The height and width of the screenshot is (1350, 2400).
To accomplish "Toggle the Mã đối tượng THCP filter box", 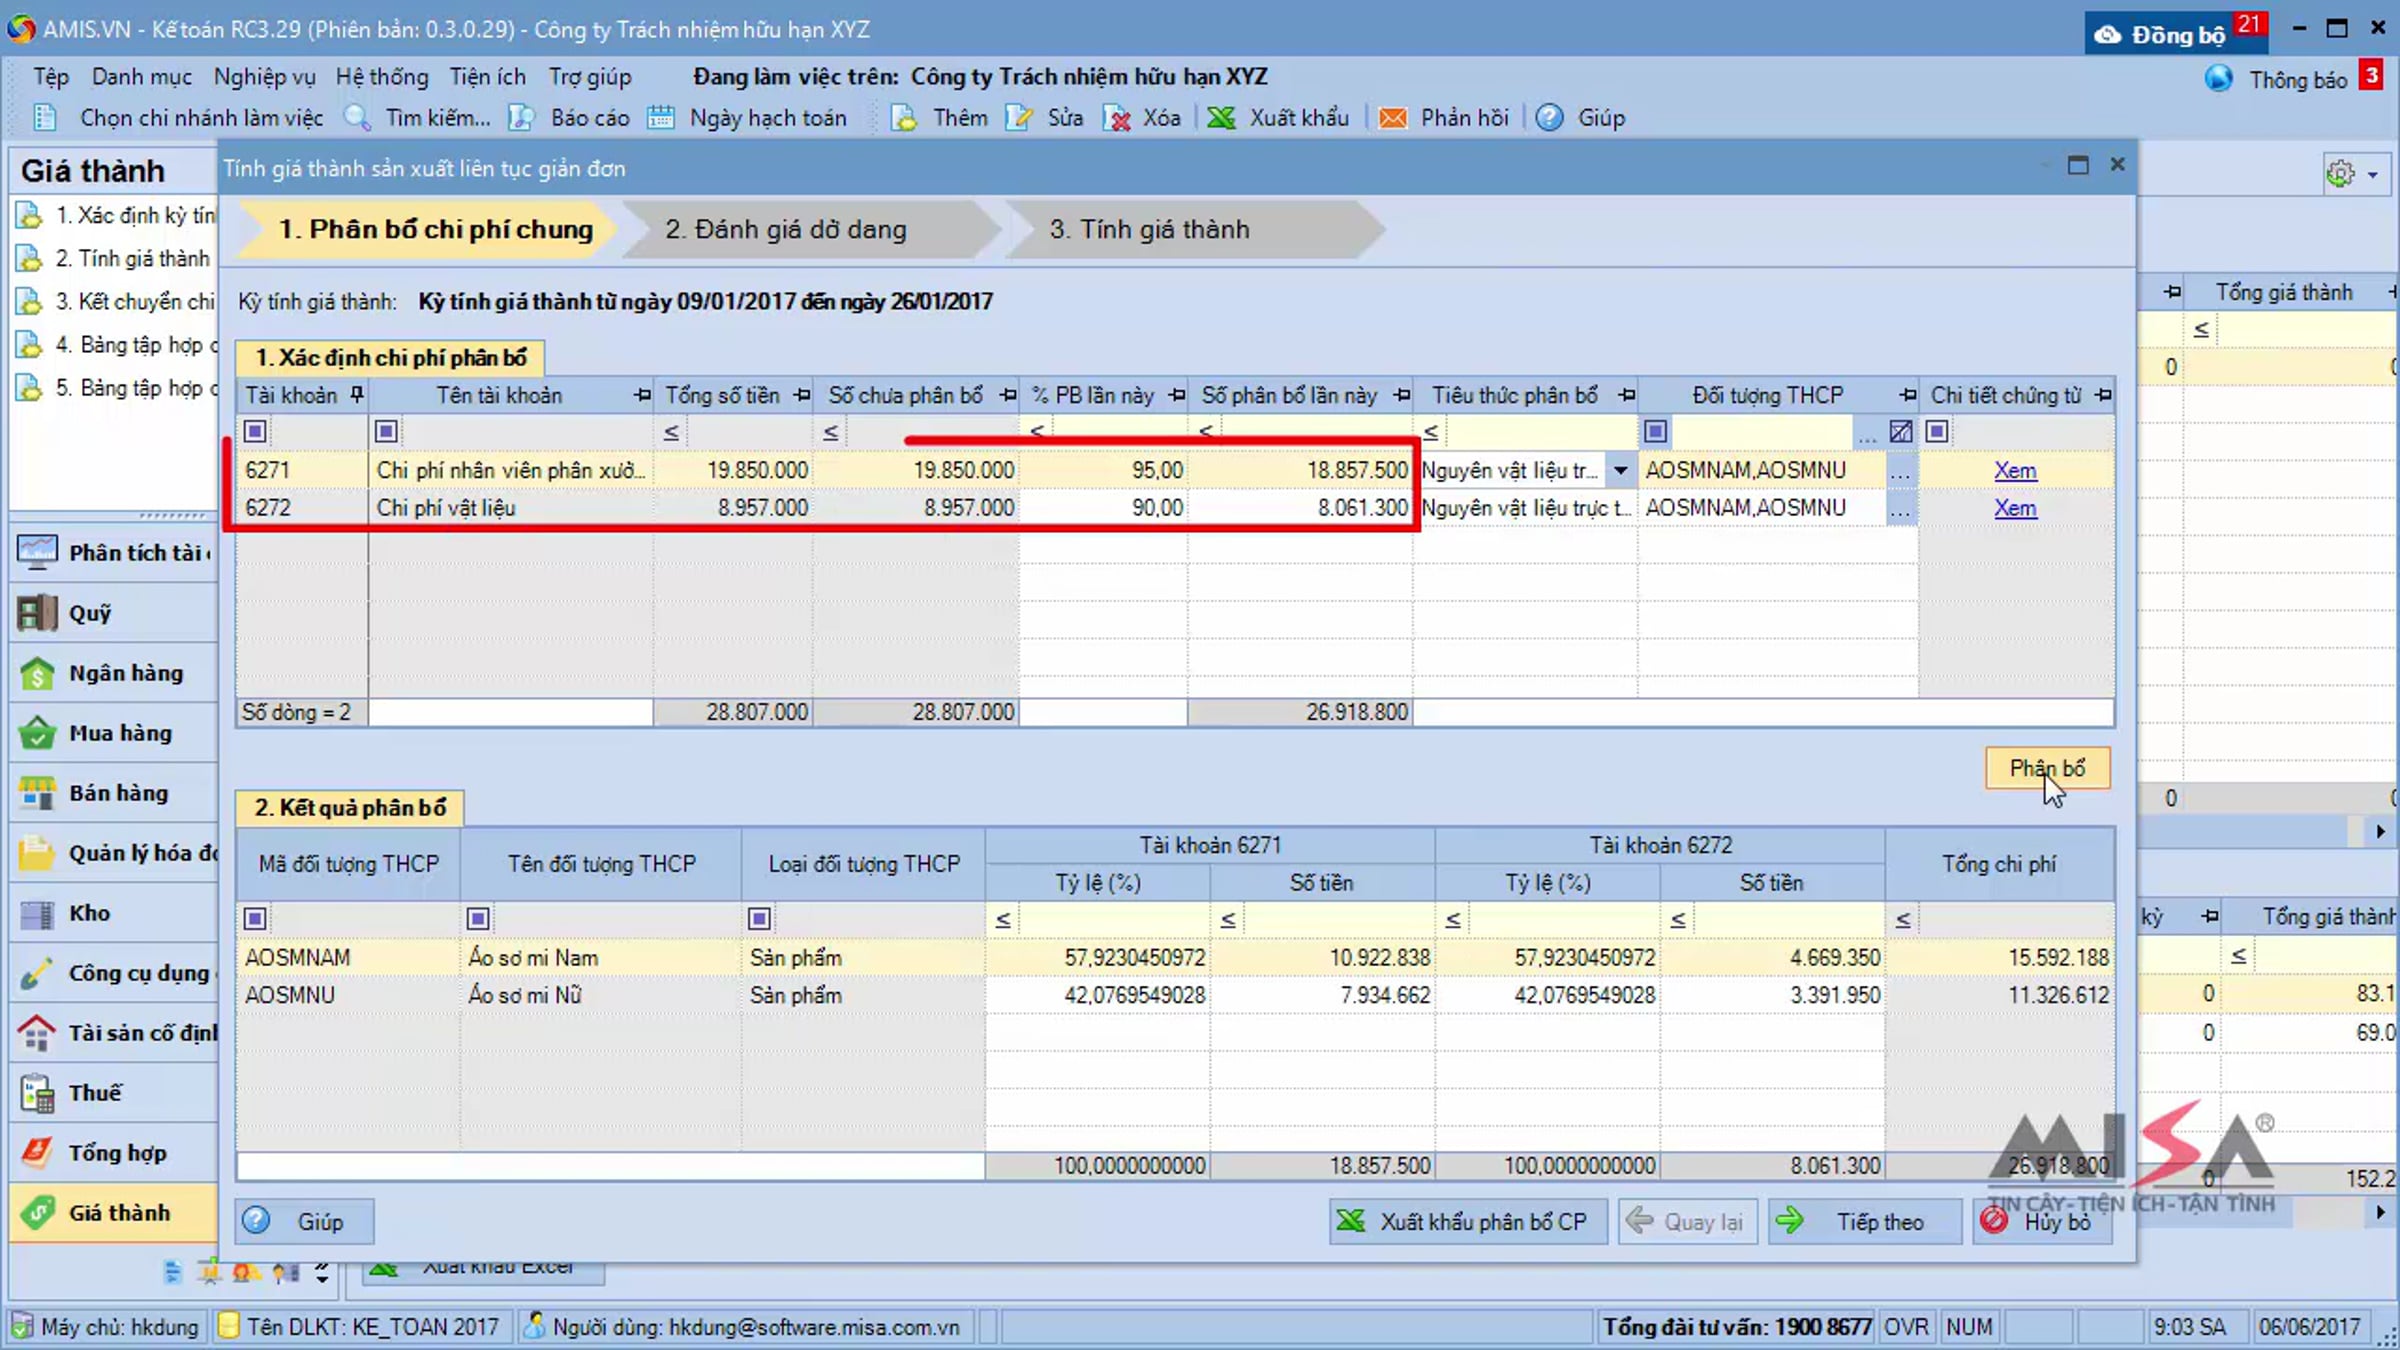I will coord(255,918).
